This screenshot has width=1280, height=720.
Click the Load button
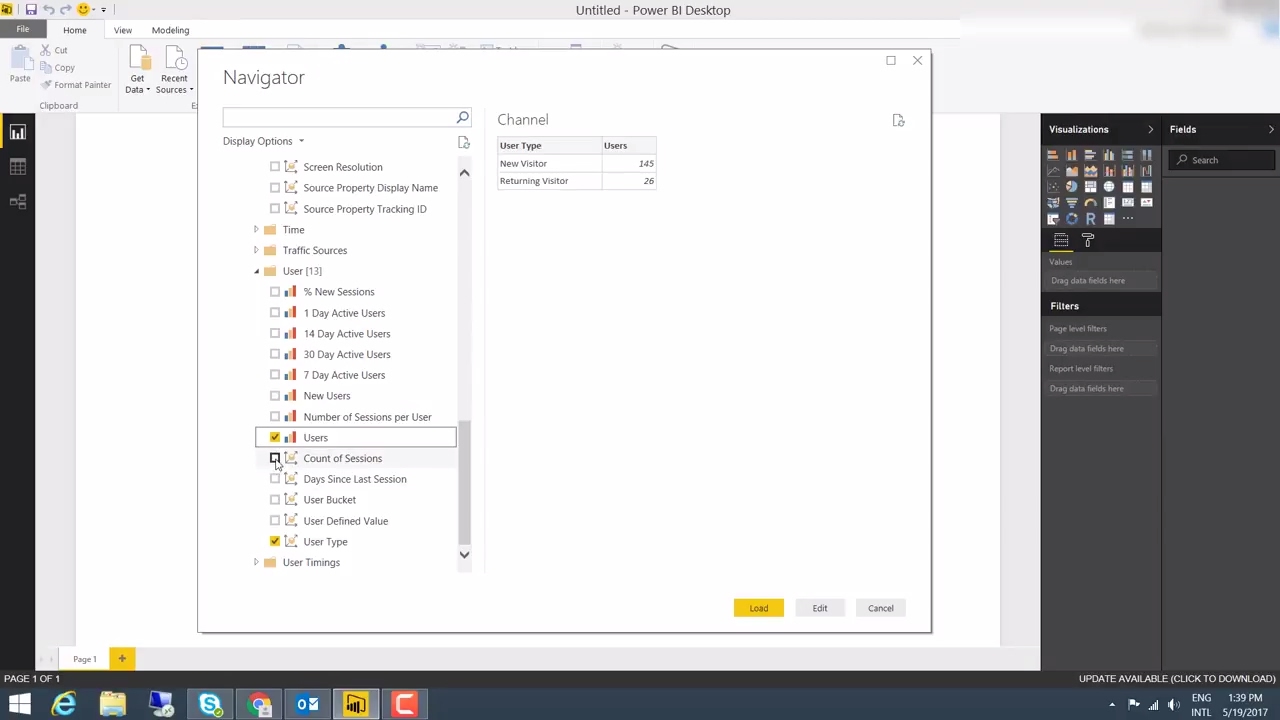tap(759, 608)
